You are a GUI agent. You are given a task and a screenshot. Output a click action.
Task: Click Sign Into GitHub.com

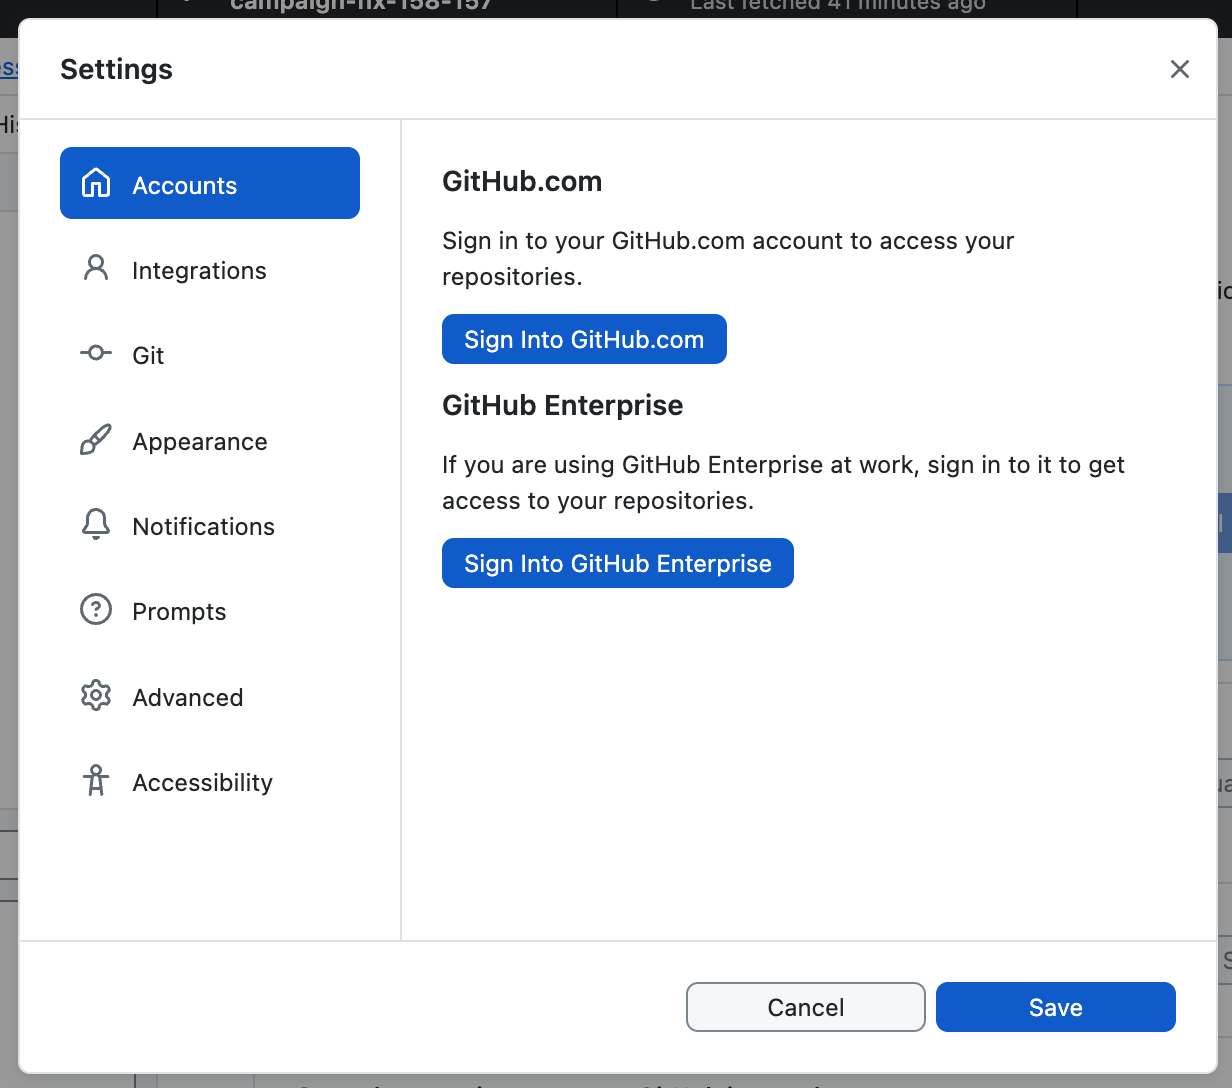coord(584,339)
